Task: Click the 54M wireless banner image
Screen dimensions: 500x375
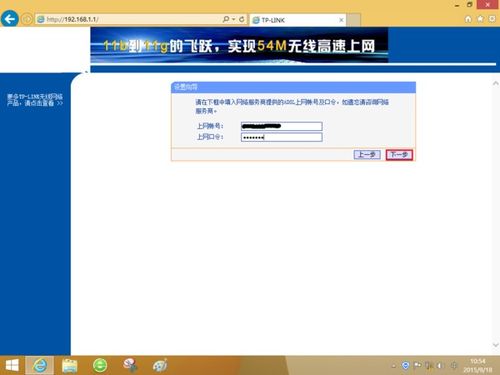Action: coord(239,45)
